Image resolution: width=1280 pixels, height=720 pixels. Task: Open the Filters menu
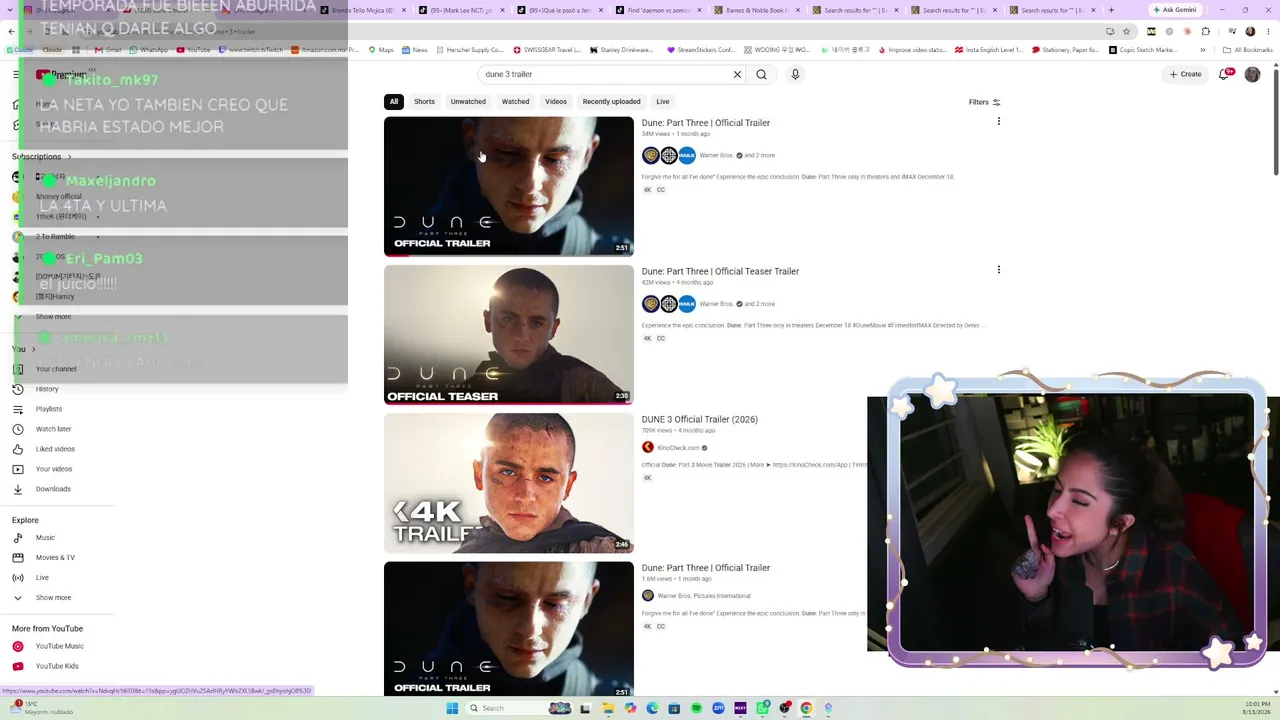pyautogui.click(x=984, y=102)
